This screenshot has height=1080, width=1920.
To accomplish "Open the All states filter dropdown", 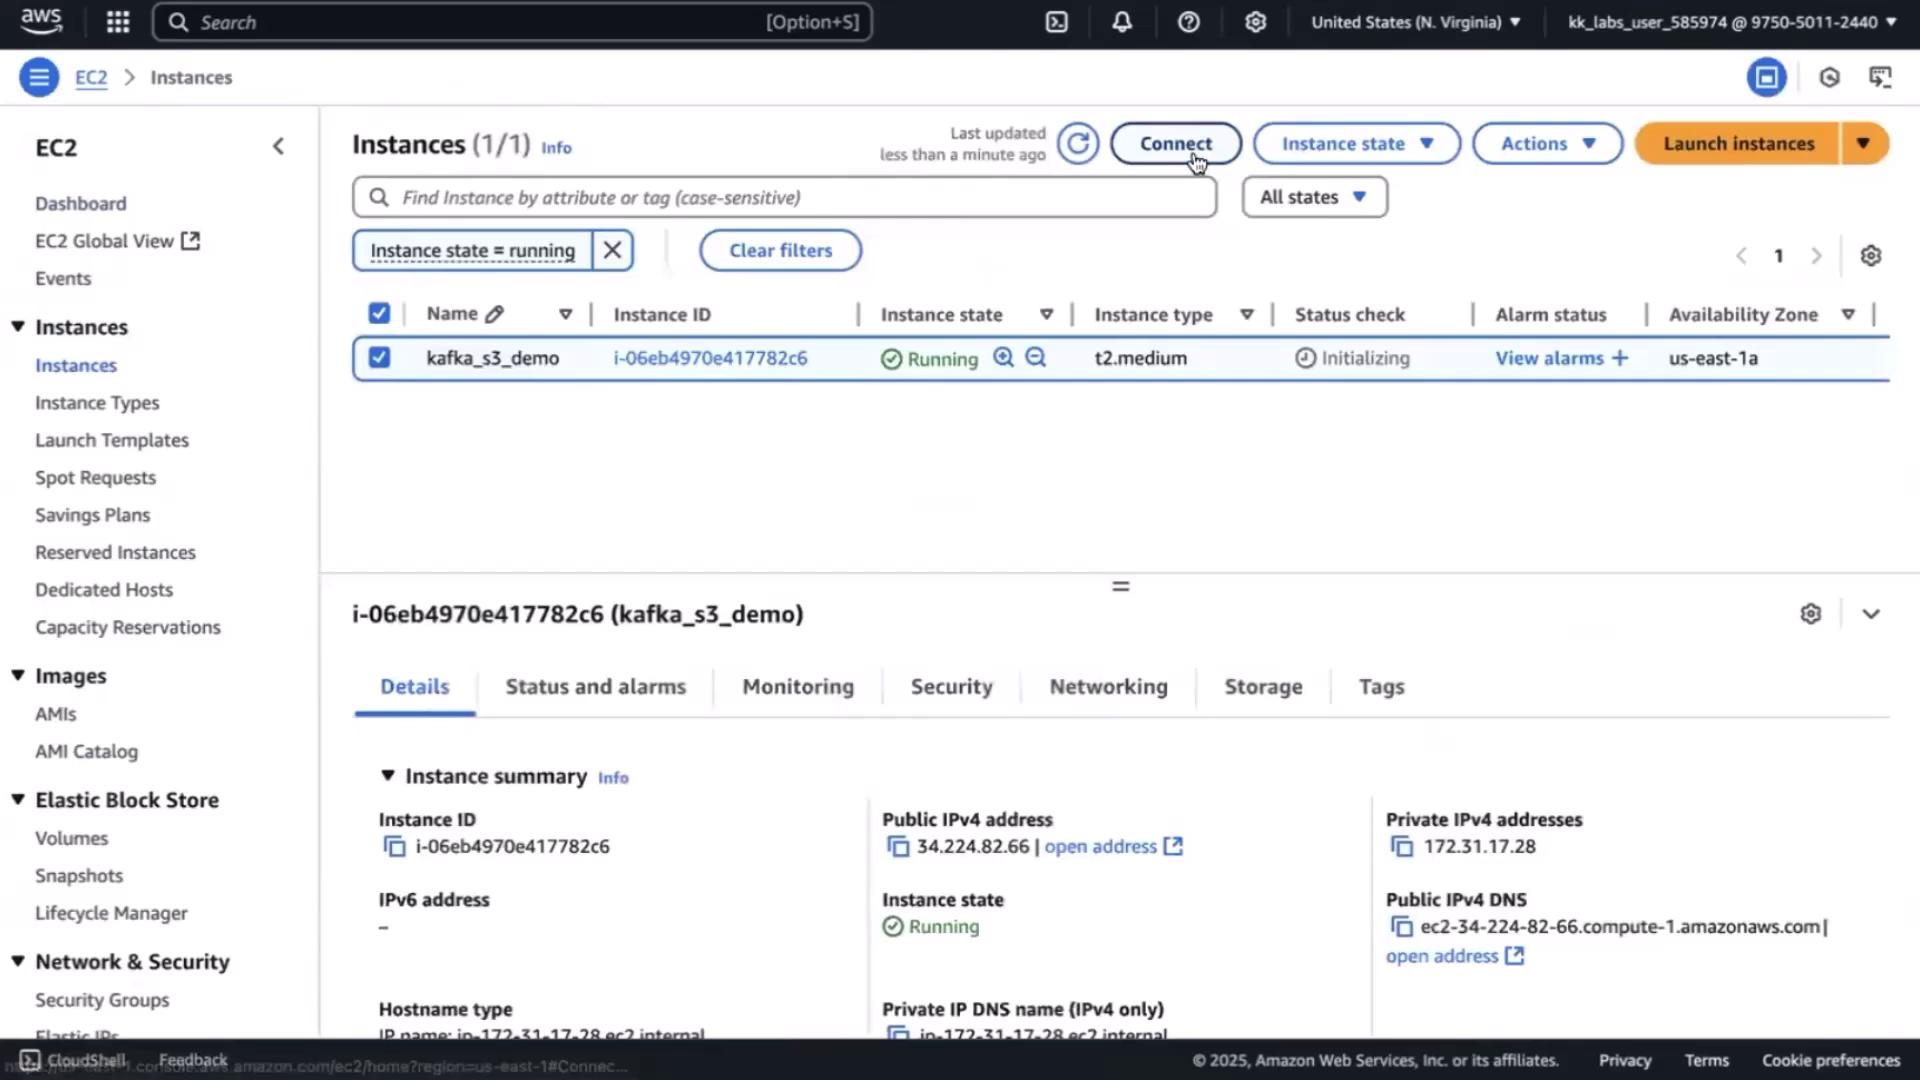I will tap(1313, 197).
